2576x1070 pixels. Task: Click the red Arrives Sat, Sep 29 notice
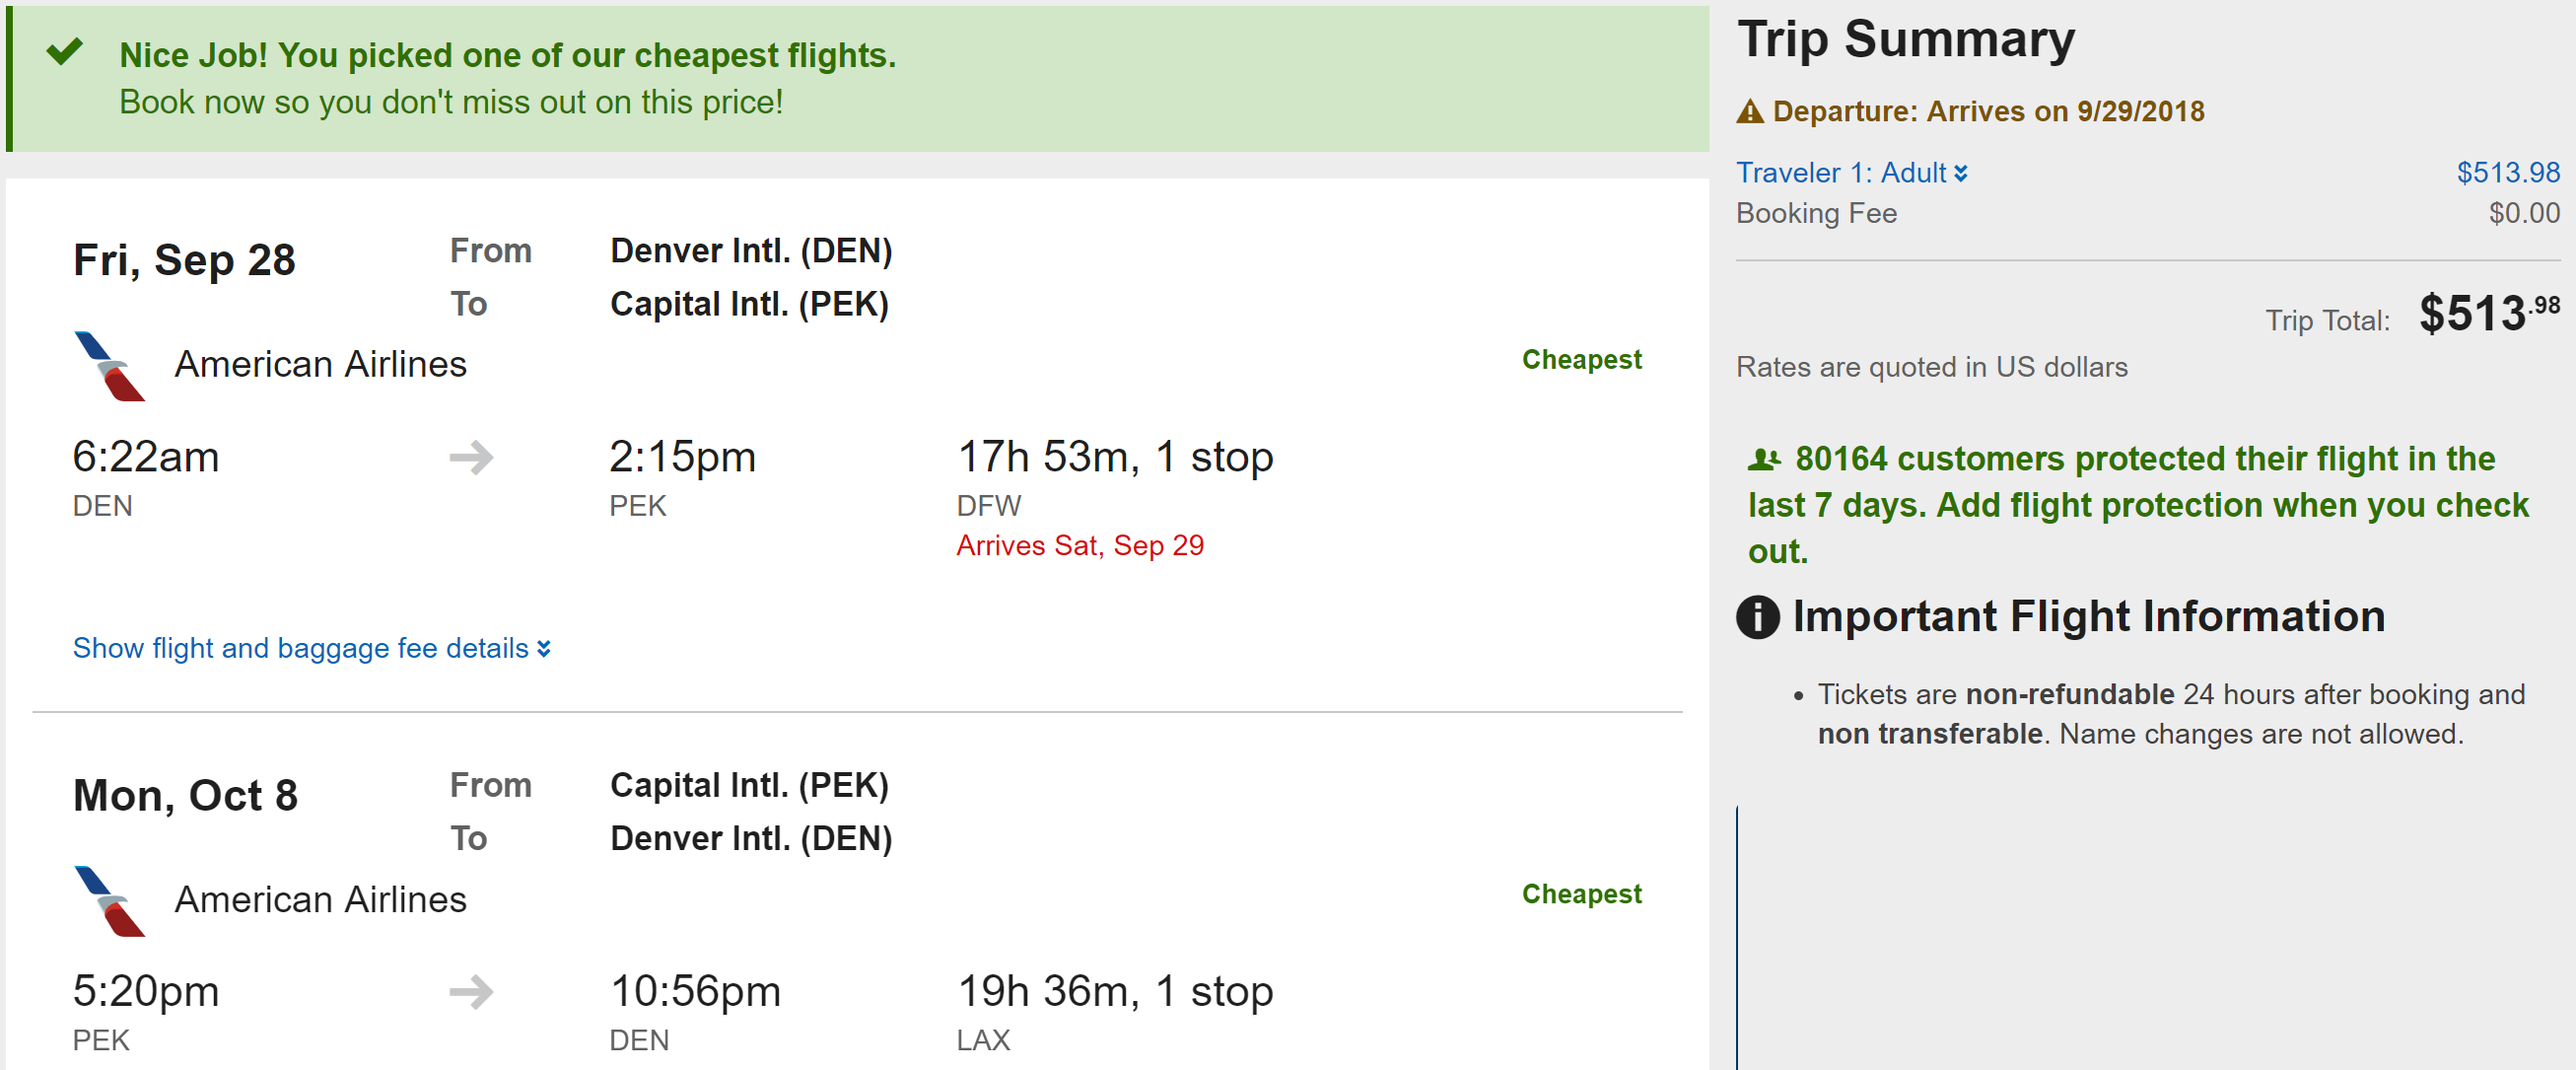click(x=1079, y=546)
